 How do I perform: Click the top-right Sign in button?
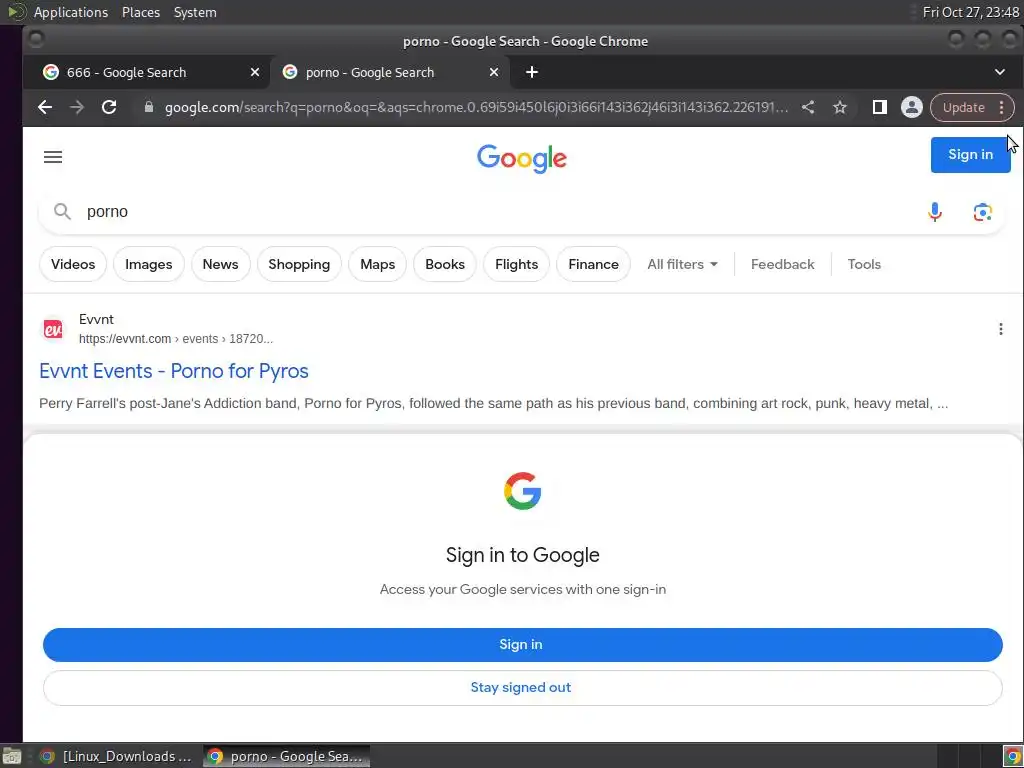click(x=970, y=155)
